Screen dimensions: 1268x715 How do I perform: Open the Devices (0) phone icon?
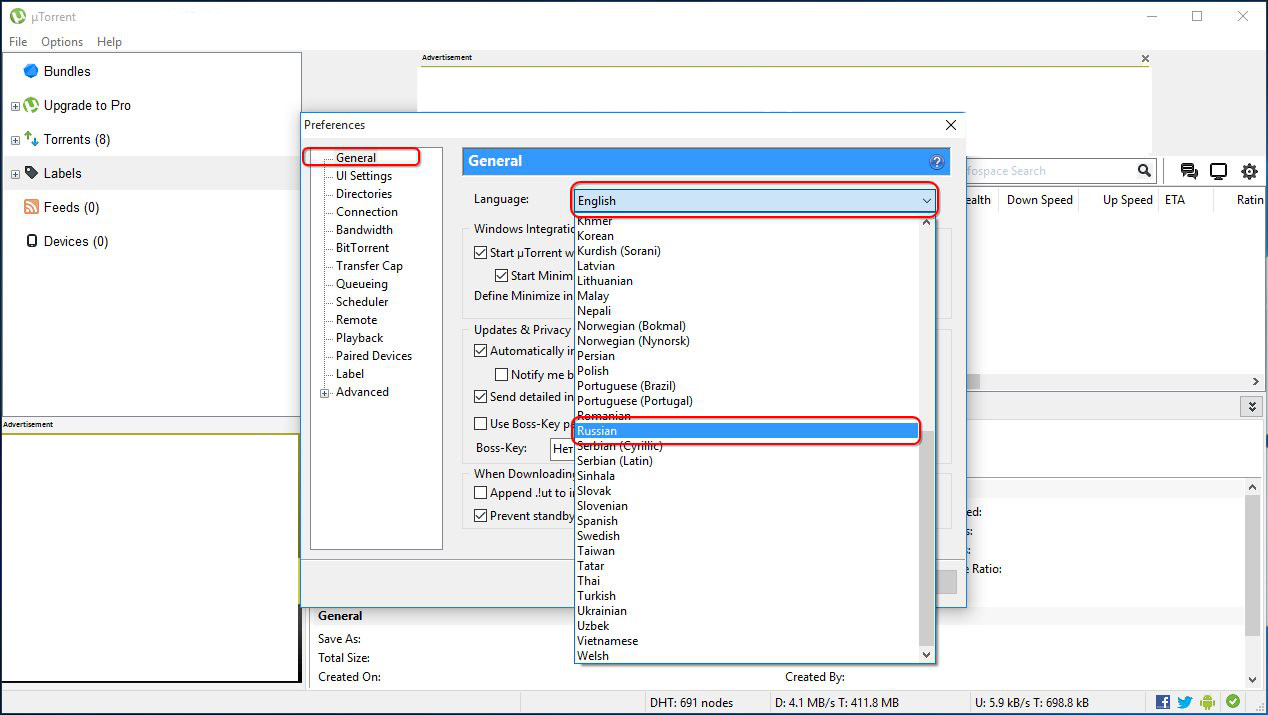click(32, 241)
